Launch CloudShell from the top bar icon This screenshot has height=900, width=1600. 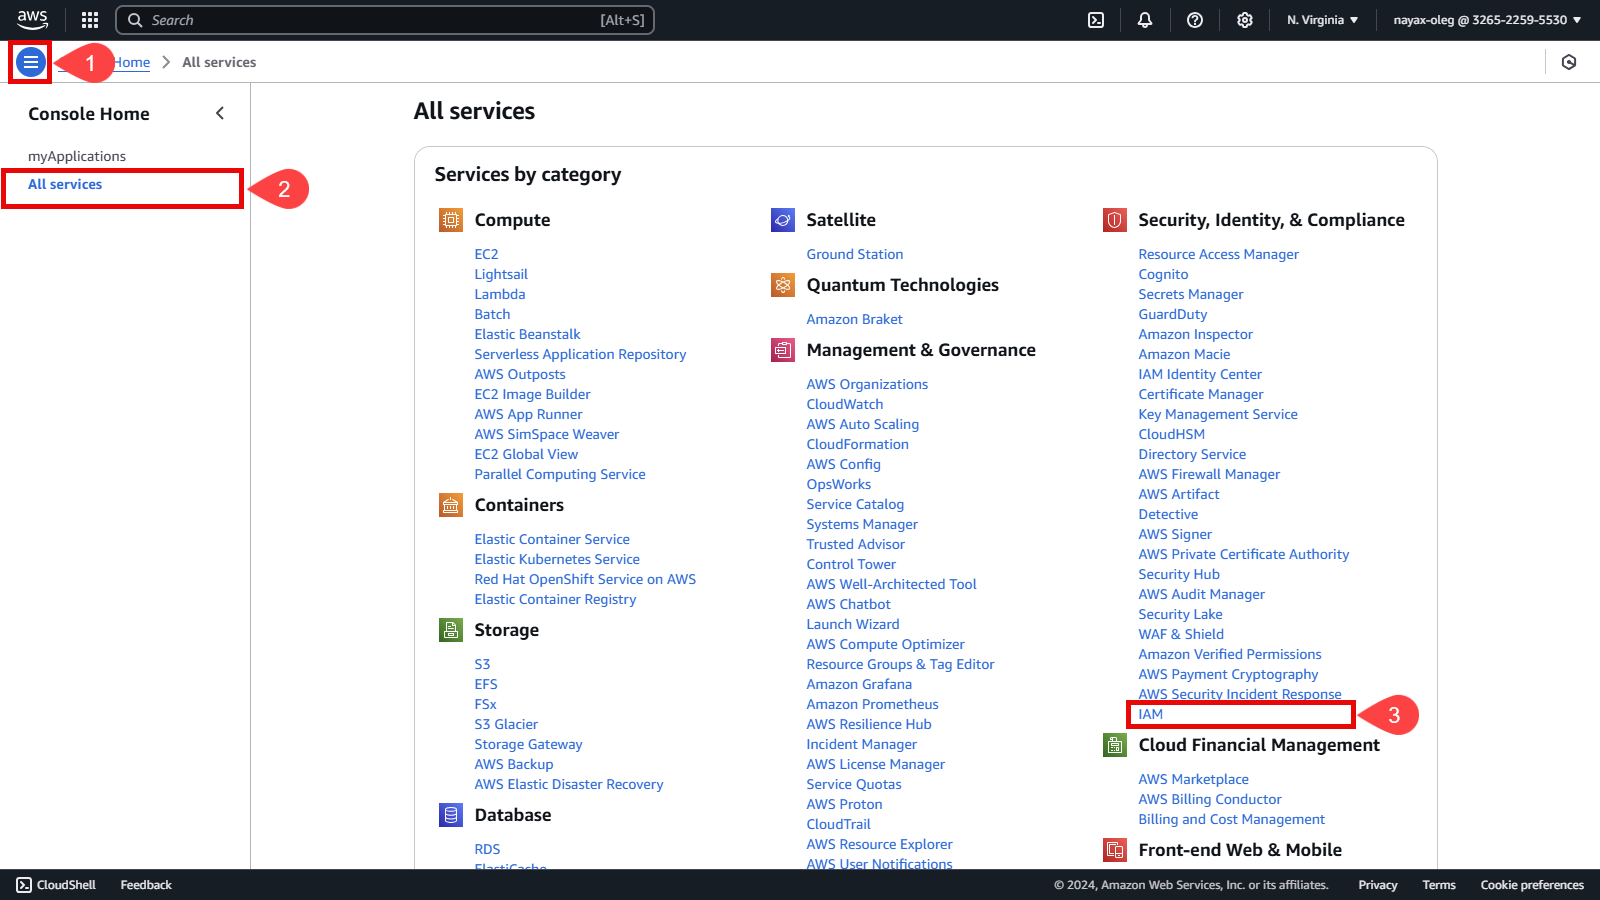(x=1096, y=20)
